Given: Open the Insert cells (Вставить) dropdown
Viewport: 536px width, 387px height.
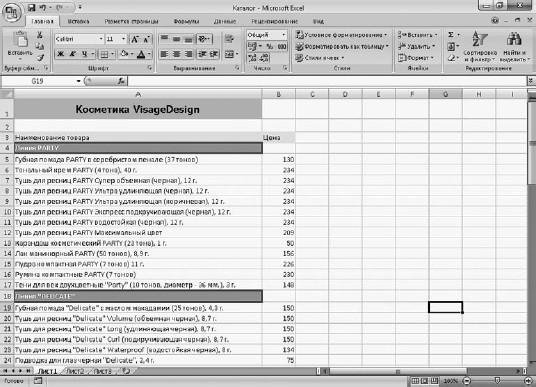Looking at the screenshot, I should (417, 35).
